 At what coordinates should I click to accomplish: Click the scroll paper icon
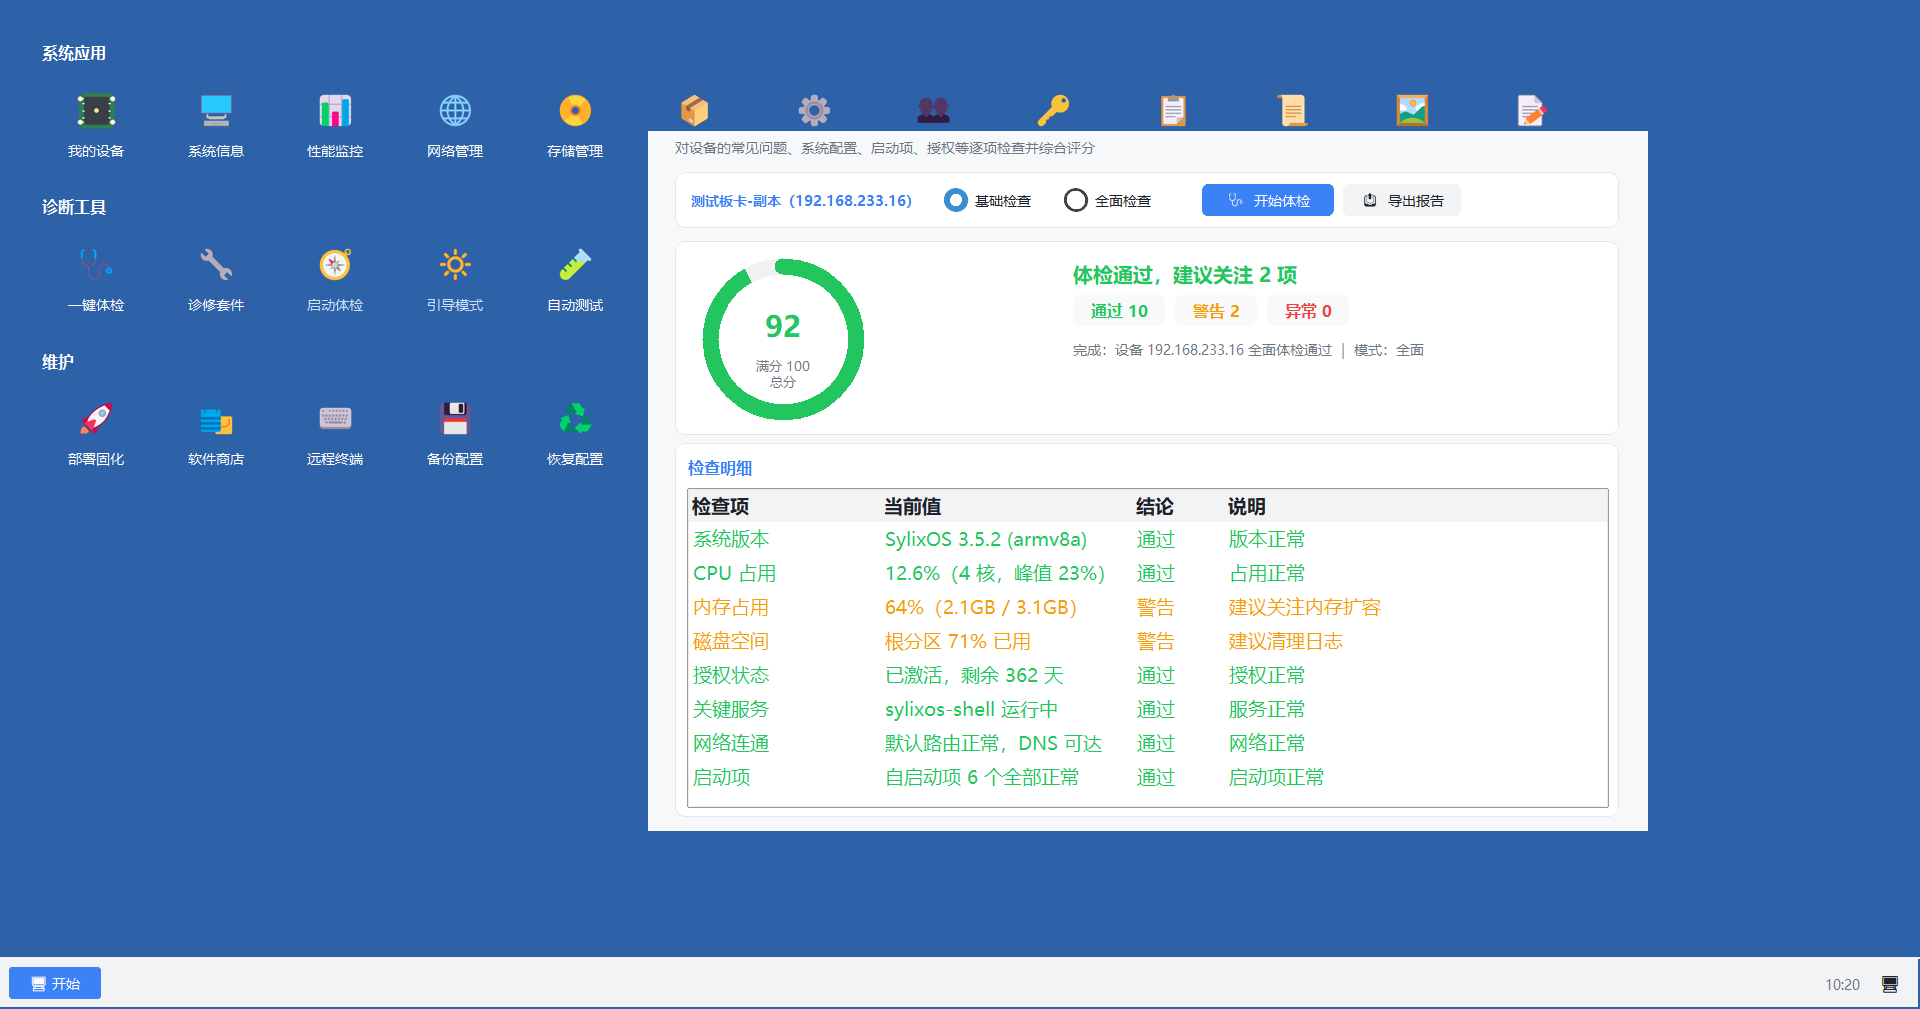(1292, 111)
